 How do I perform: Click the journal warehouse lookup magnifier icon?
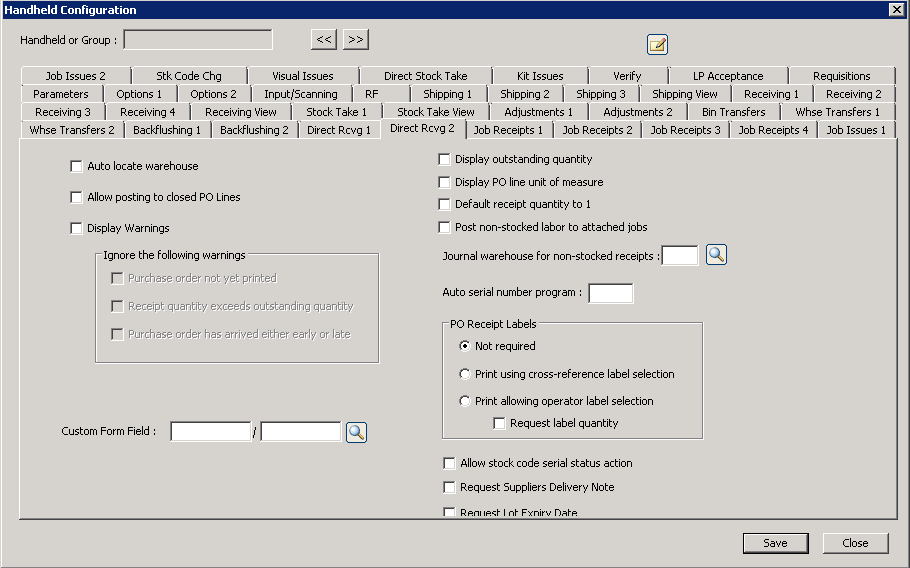[716, 255]
